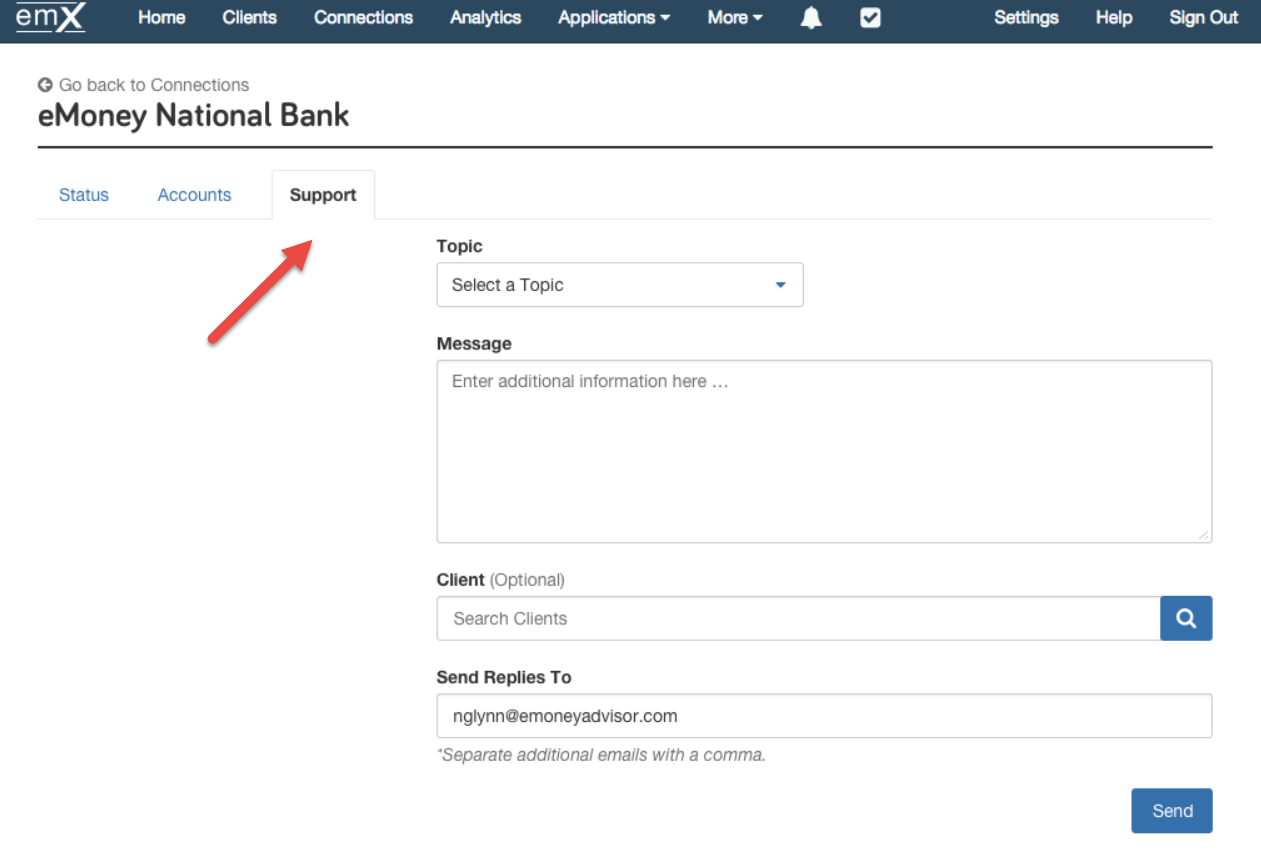Open Settings

click(1026, 17)
